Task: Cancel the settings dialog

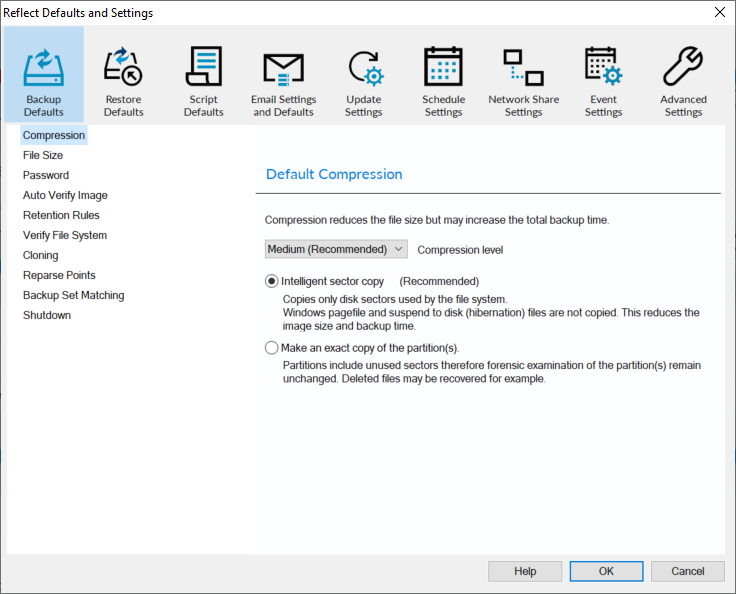Action: pyautogui.click(x=687, y=571)
